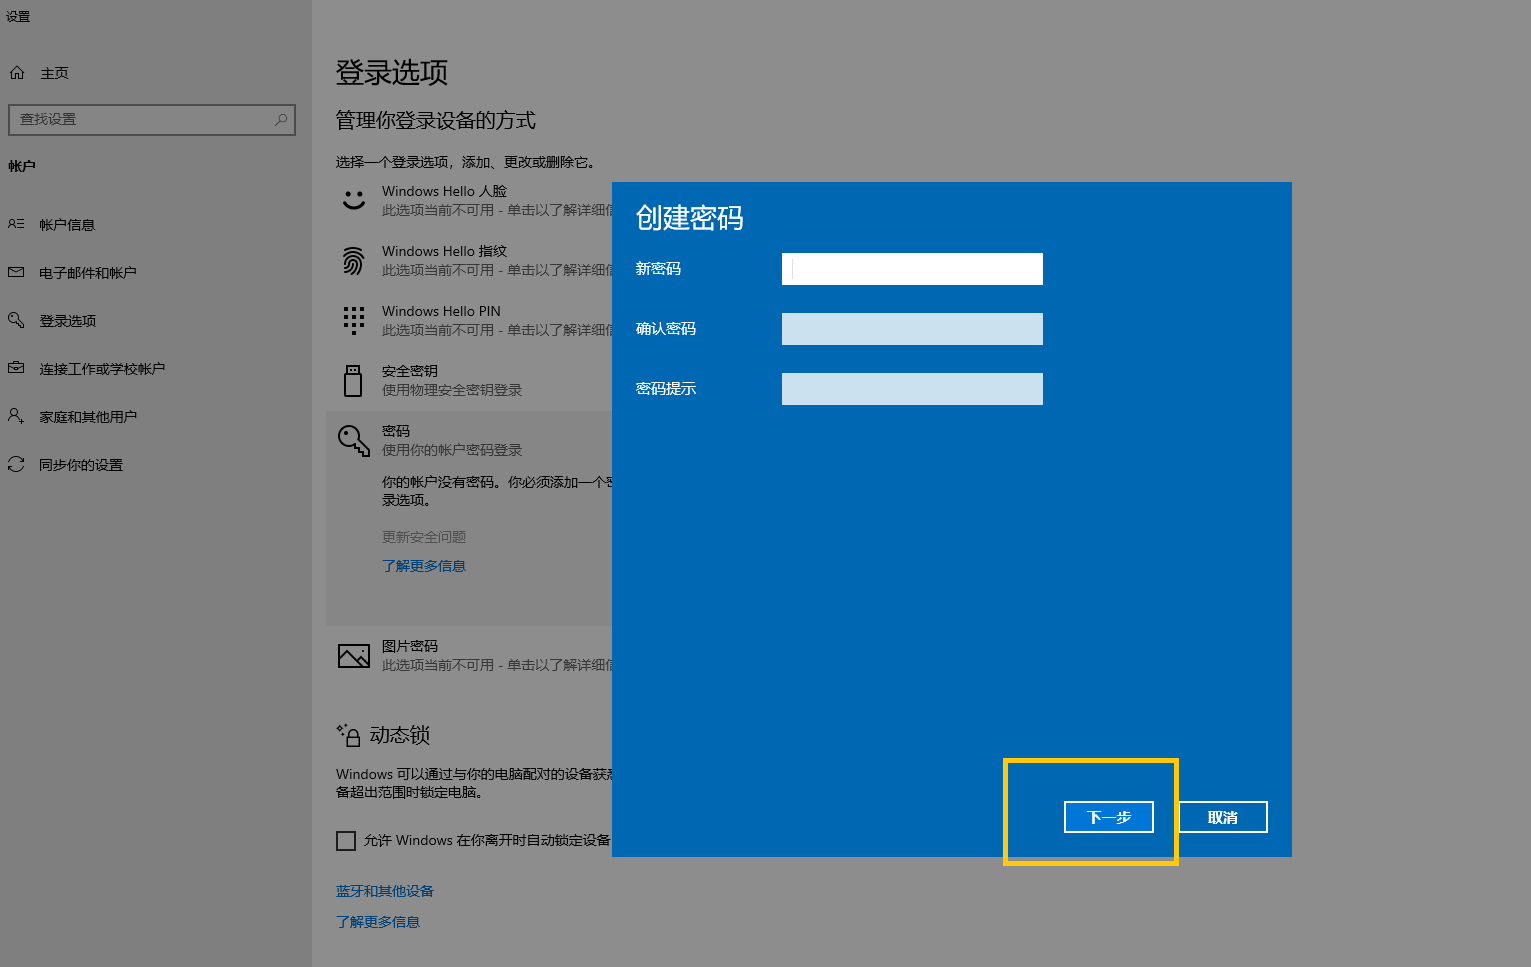This screenshot has height=967, width=1531.
Task: Click the Windows Hello fingerprint icon
Action: (x=353, y=261)
